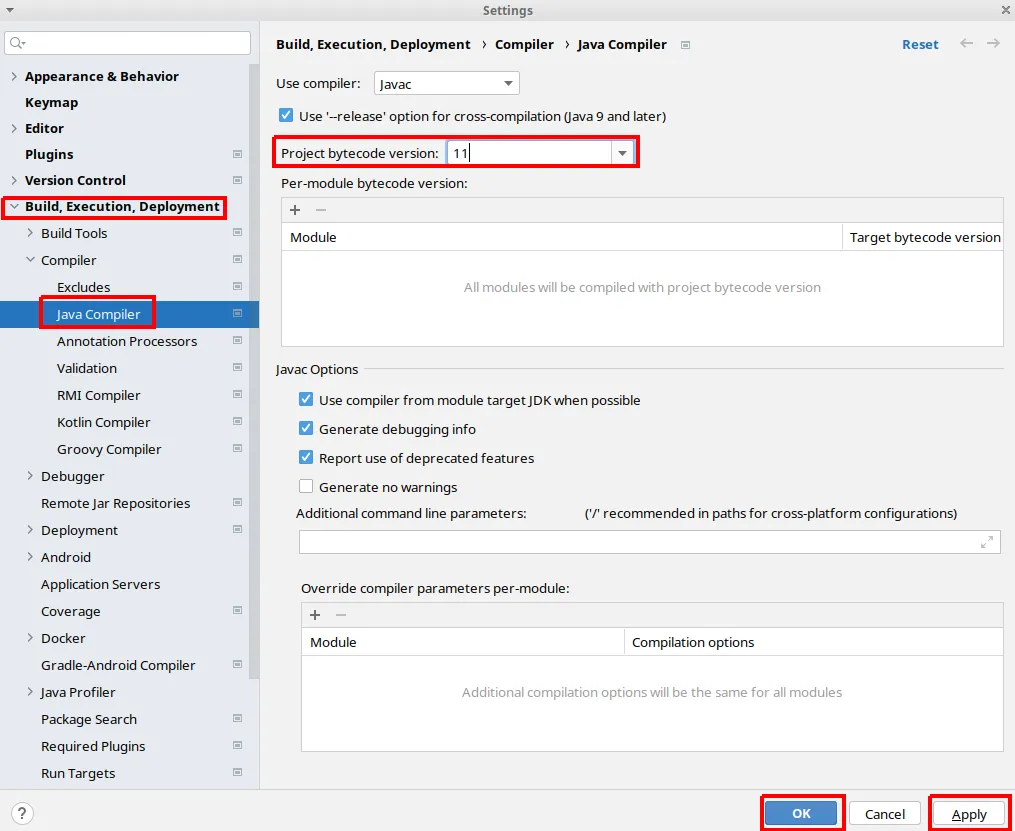Click into the settings search field
The height and width of the screenshot is (831, 1015).
point(128,43)
